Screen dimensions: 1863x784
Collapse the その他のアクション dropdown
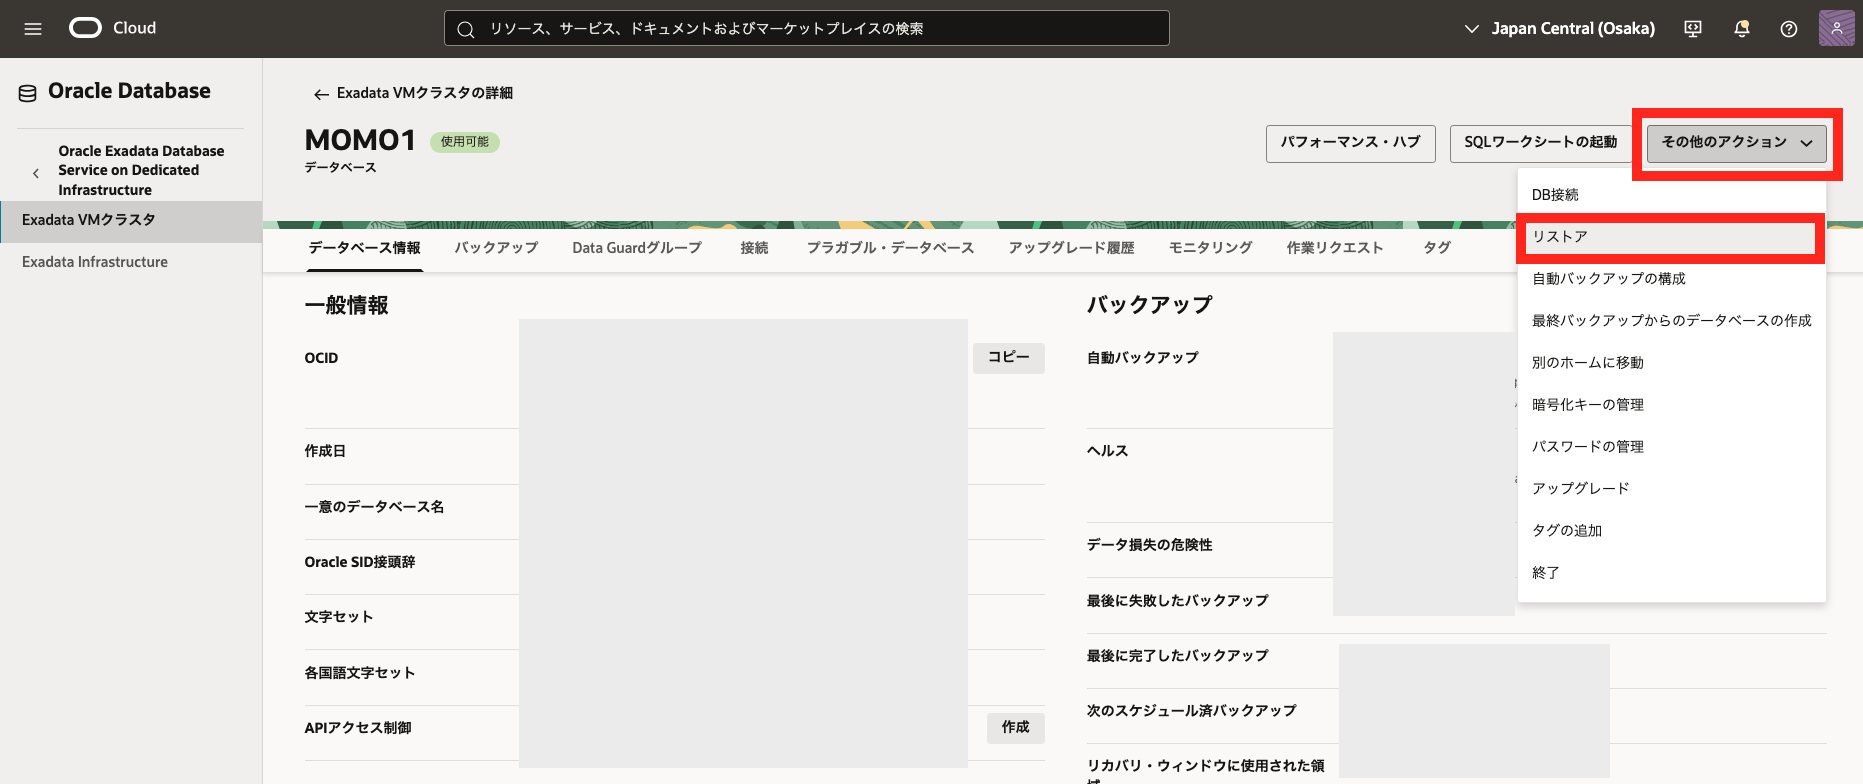pyautogui.click(x=1736, y=143)
